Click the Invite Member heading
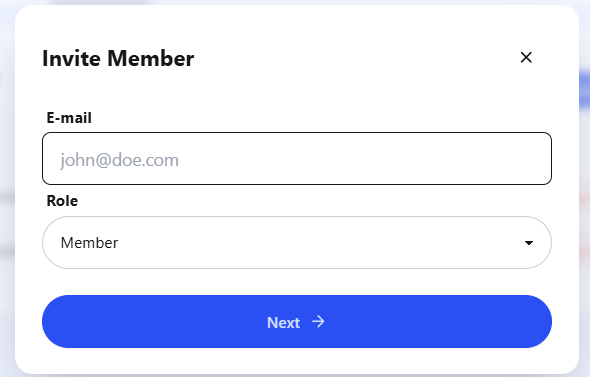 [x=118, y=58]
